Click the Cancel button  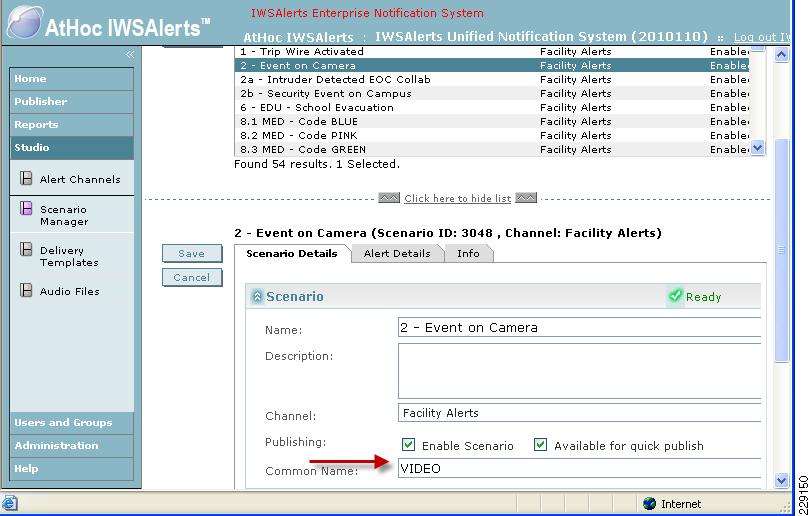point(192,277)
